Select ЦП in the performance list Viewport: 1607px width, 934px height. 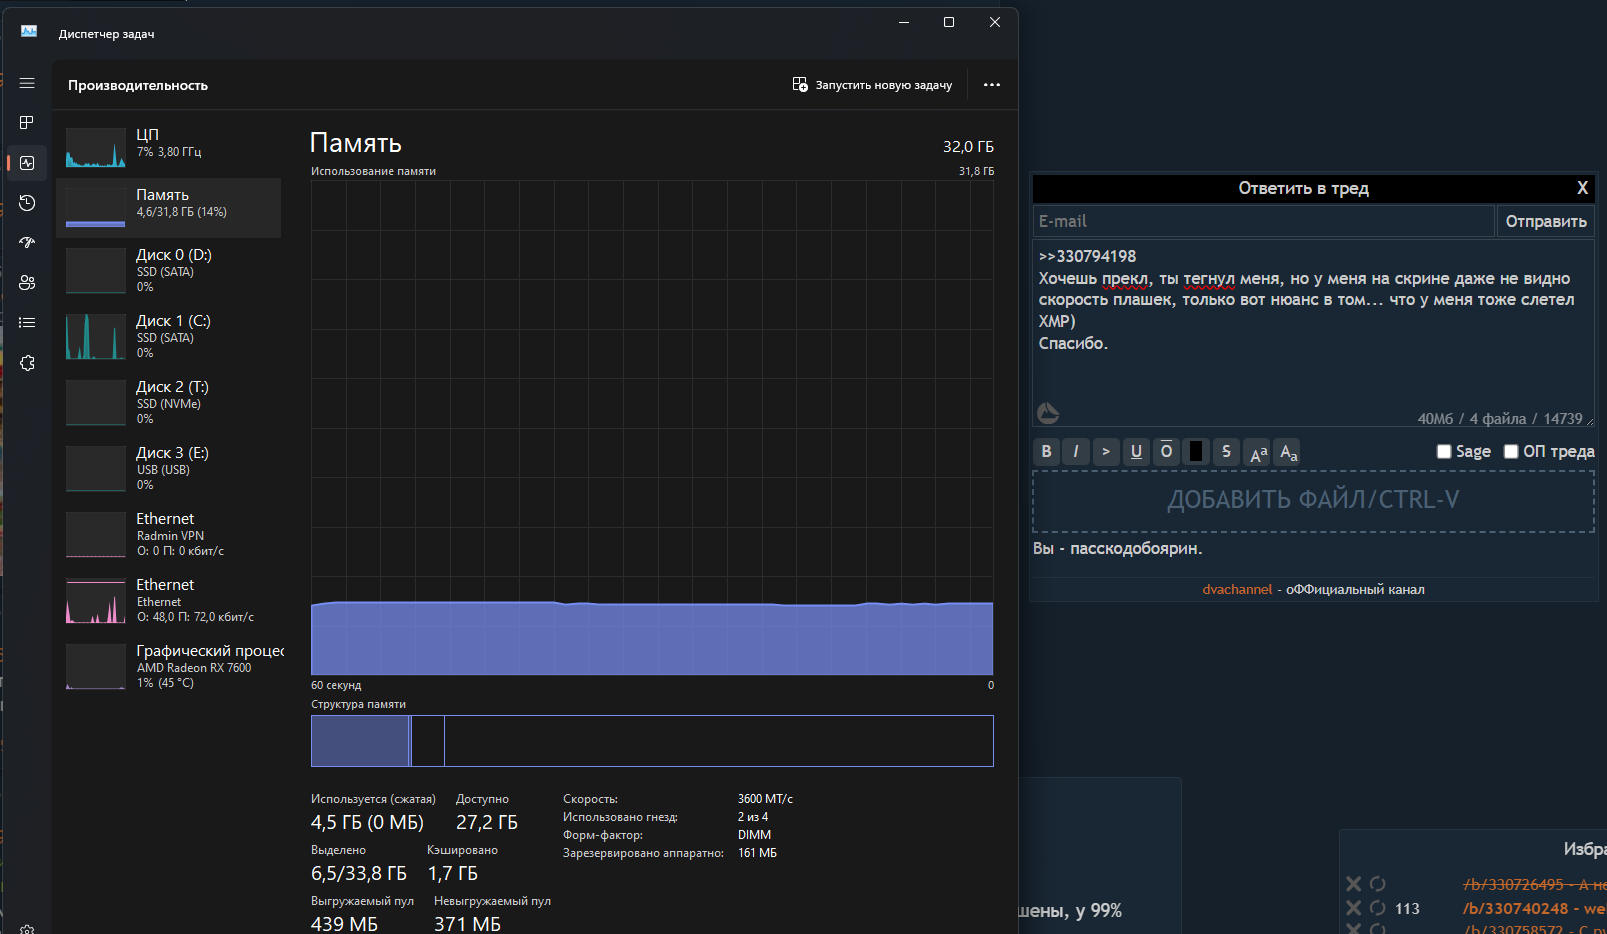168,146
